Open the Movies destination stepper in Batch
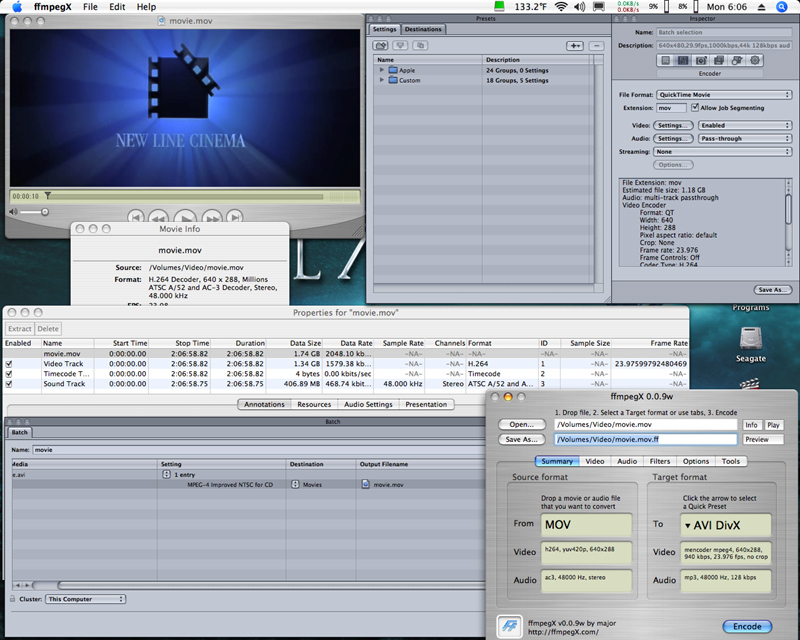This screenshot has height=640, width=800. [295, 484]
